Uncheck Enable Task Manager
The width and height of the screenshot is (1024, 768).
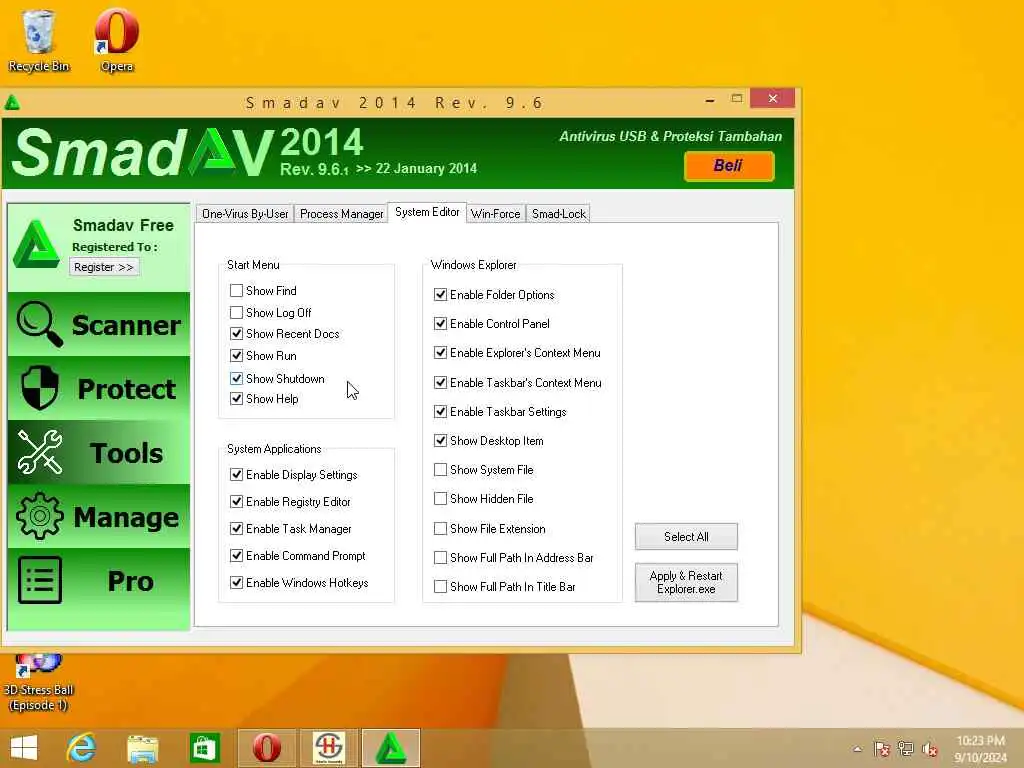click(x=236, y=529)
